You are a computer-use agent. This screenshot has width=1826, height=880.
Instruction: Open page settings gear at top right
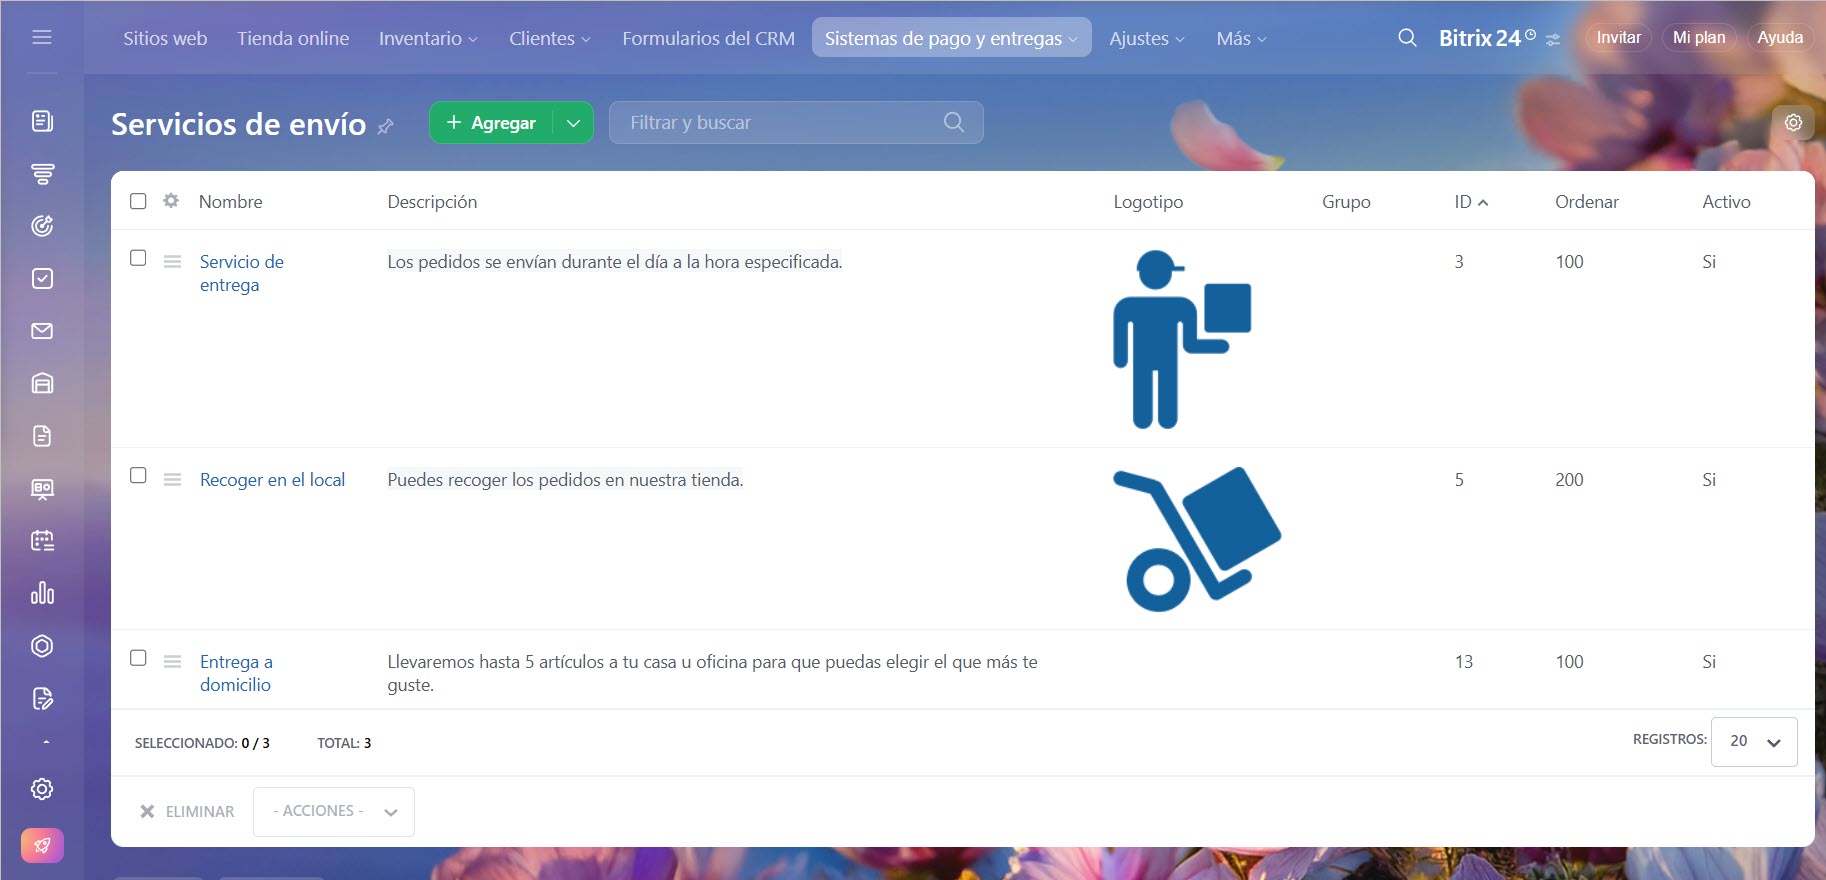coord(1793,123)
